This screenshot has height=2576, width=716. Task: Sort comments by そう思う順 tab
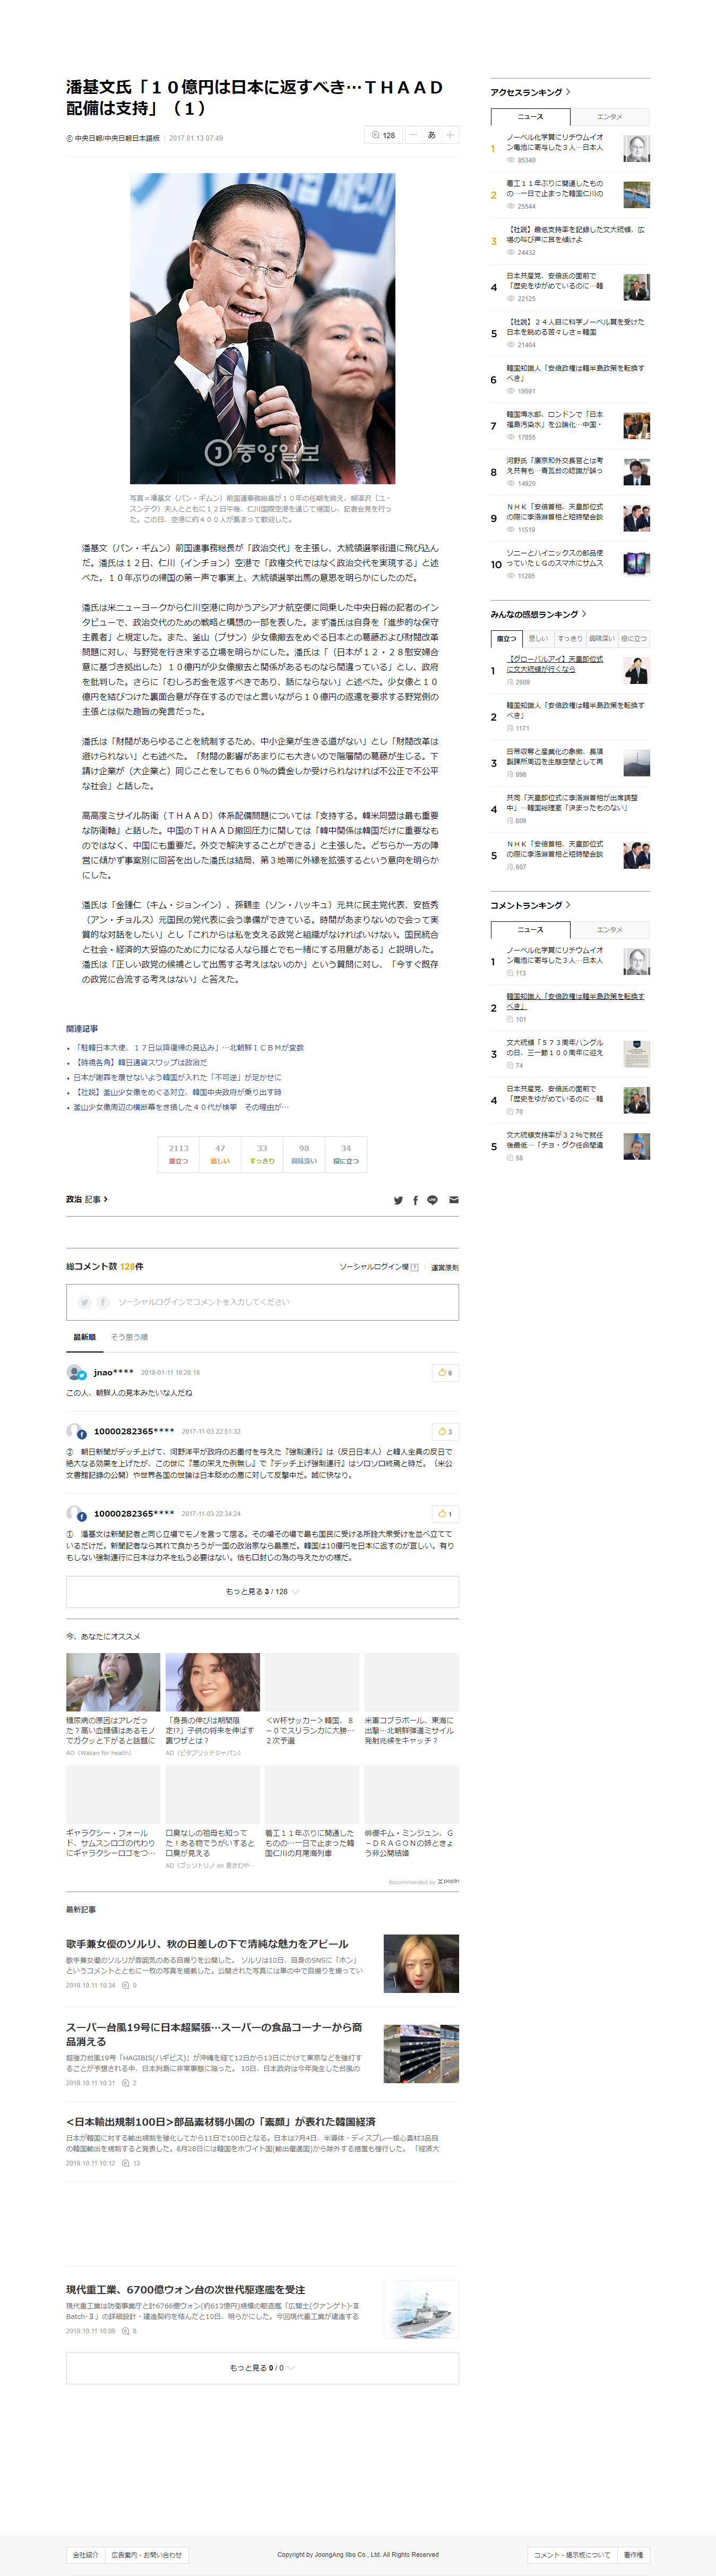pyautogui.click(x=129, y=1337)
